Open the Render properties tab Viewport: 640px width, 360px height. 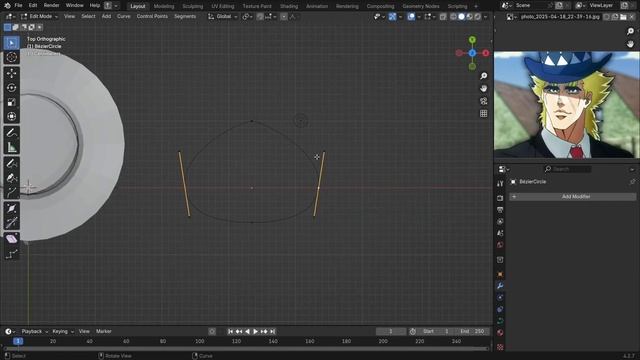click(500, 198)
